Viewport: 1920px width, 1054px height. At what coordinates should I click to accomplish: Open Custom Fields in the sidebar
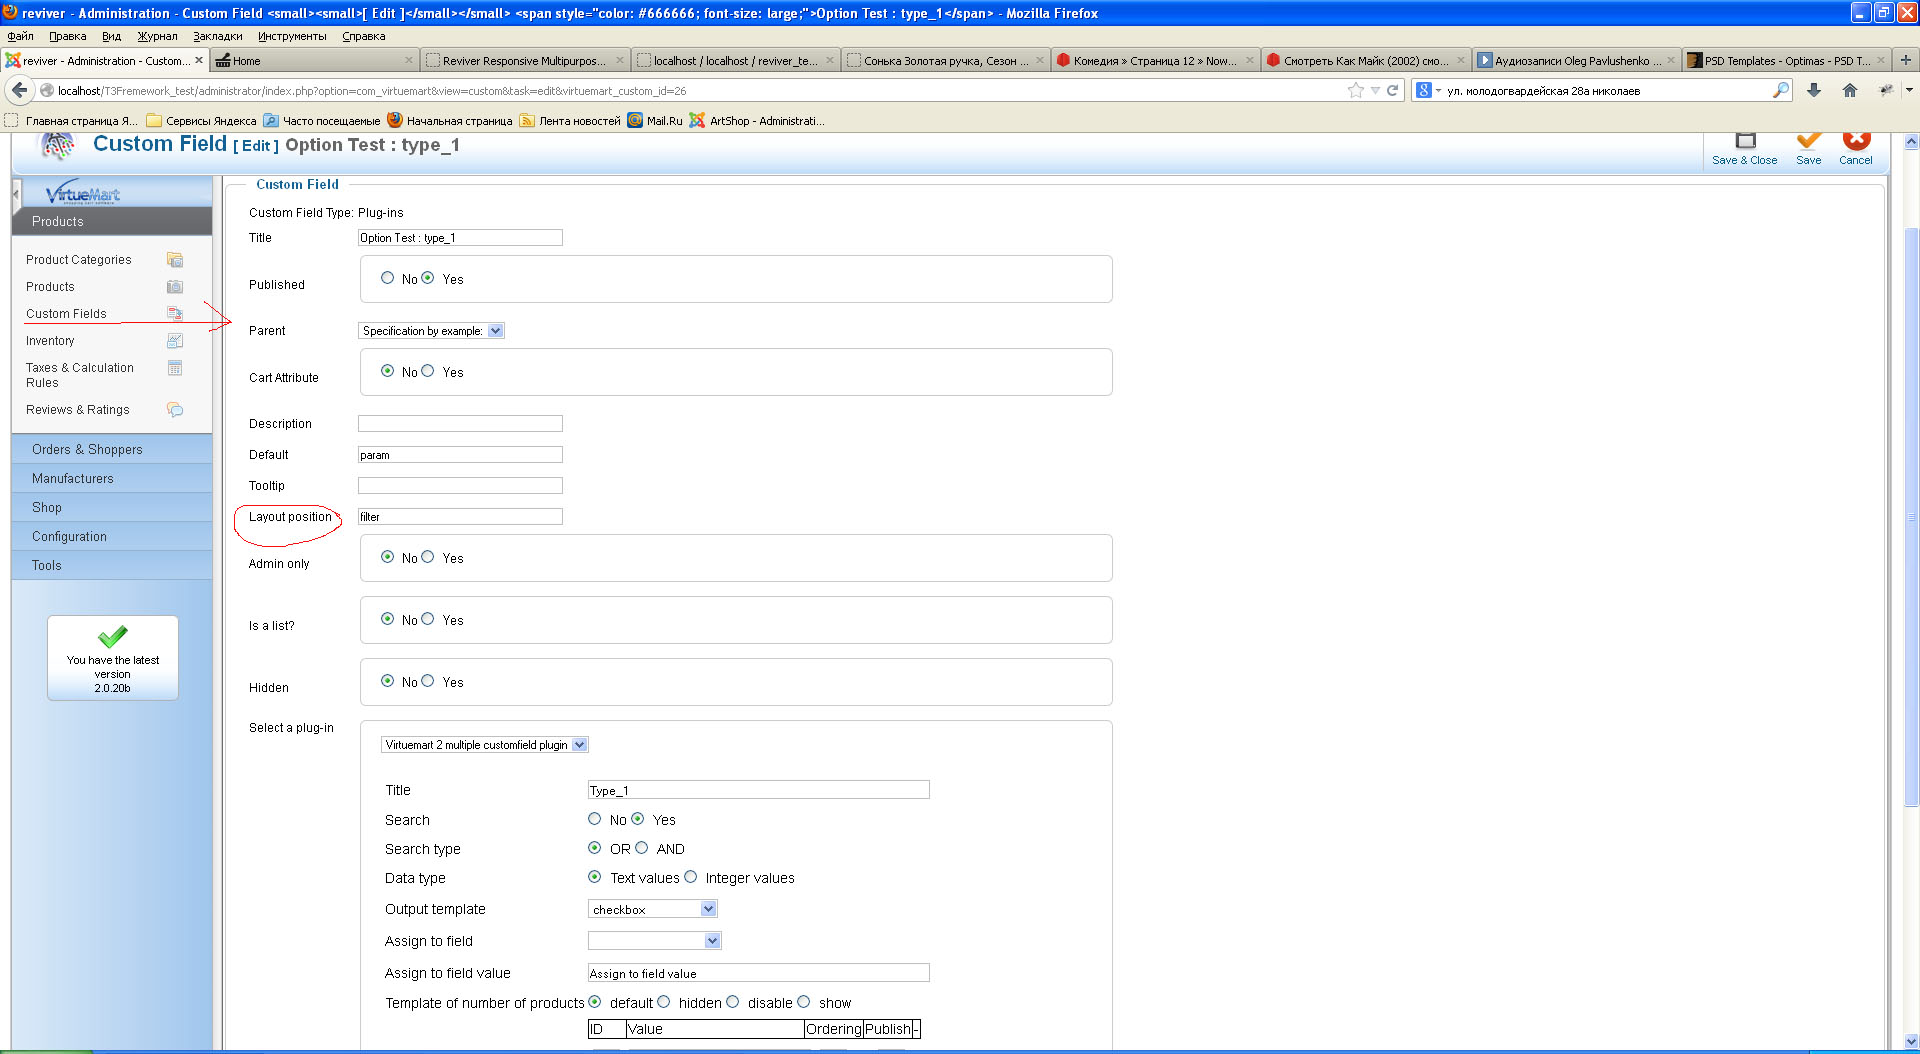(x=66, y=314)
